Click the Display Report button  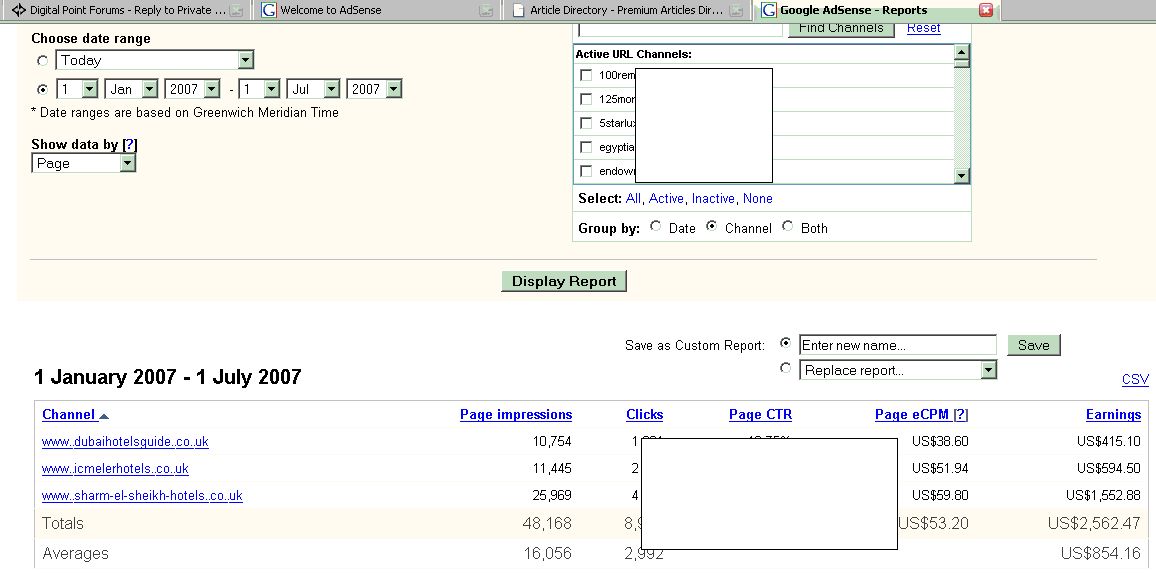coord(564,281)
